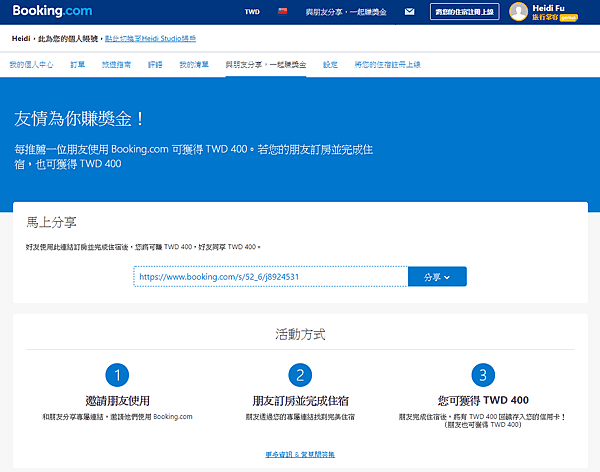Click the step 2 circle icon
The width and height of the screenshot is (600, 472).
point(300,375)
